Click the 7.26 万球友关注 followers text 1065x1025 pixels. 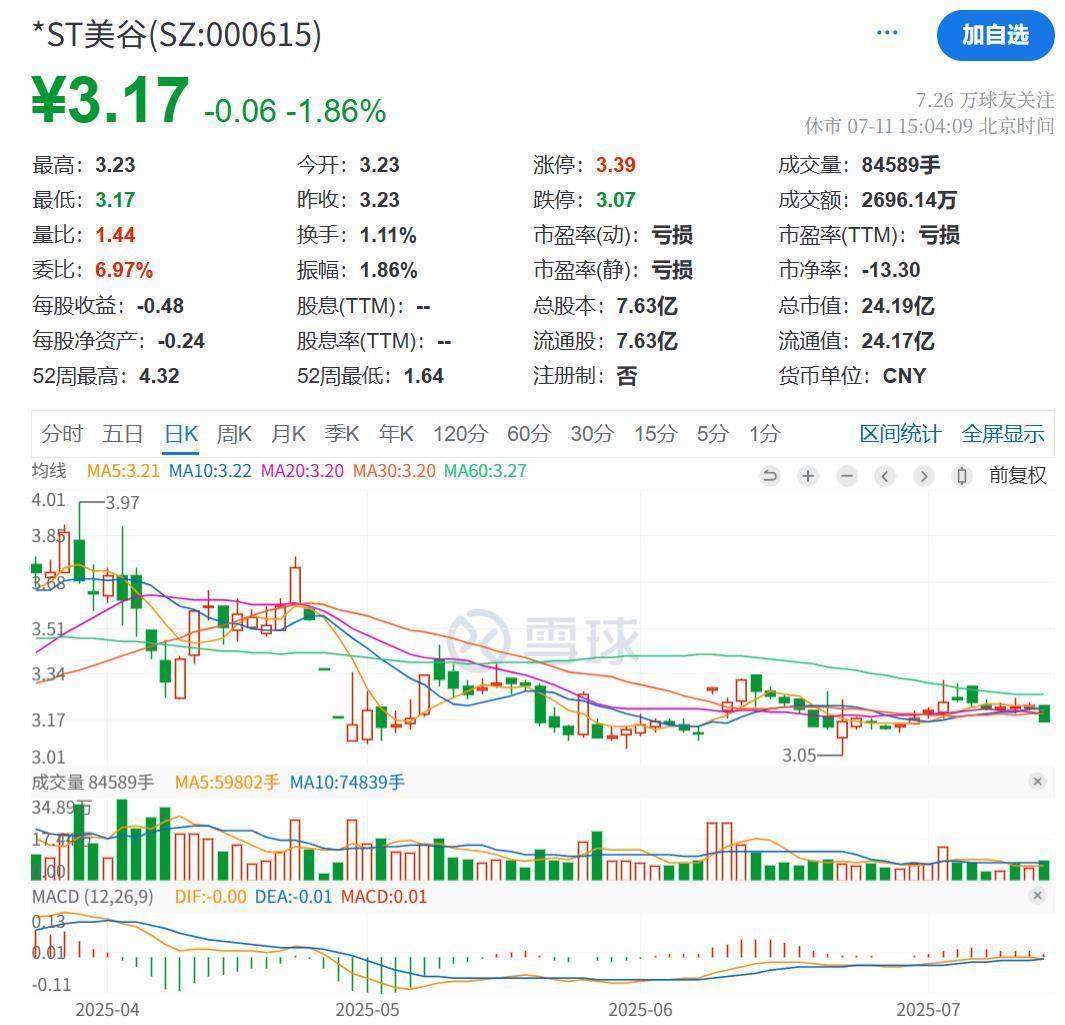(985, 100)
